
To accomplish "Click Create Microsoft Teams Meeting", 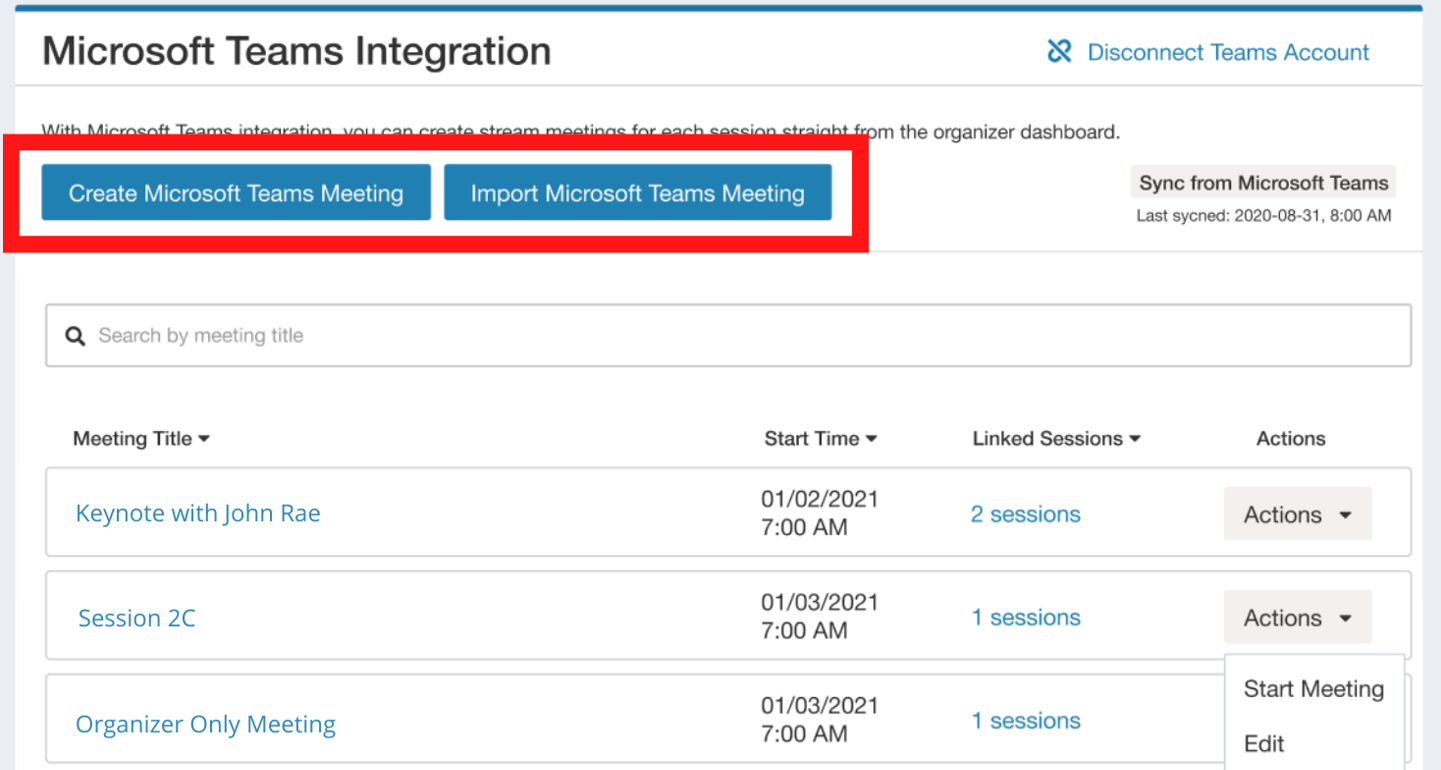I will point(235,191).
